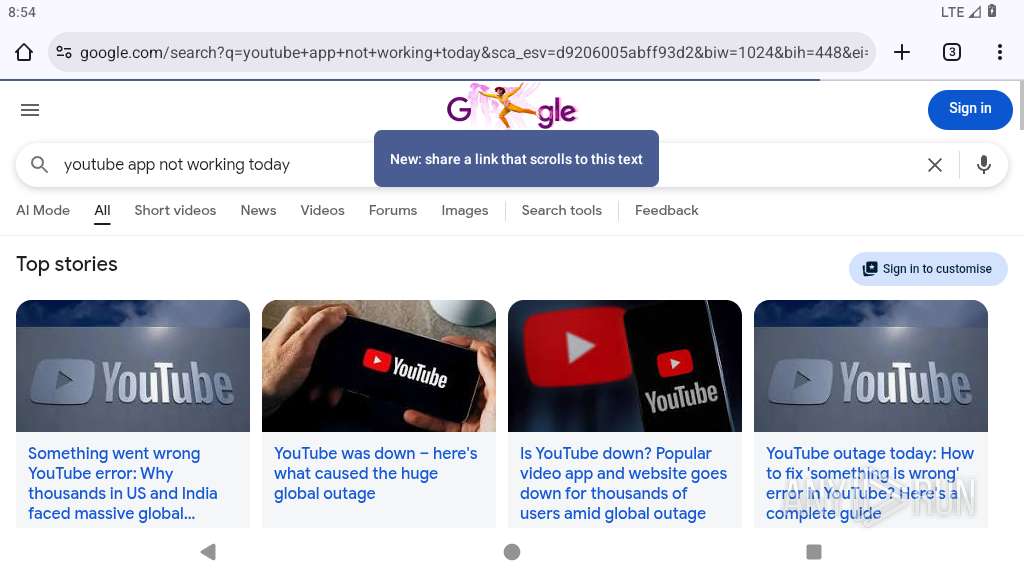Tap the browser home icon

[x=24, y=52]
